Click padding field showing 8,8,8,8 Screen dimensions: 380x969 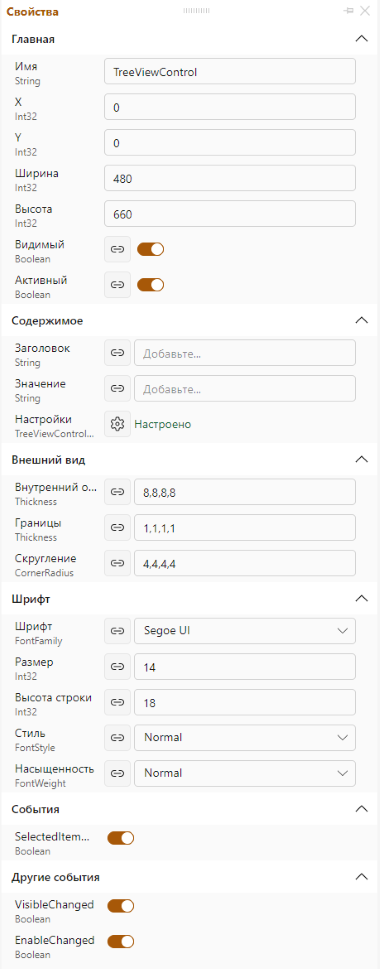point(245,492)
